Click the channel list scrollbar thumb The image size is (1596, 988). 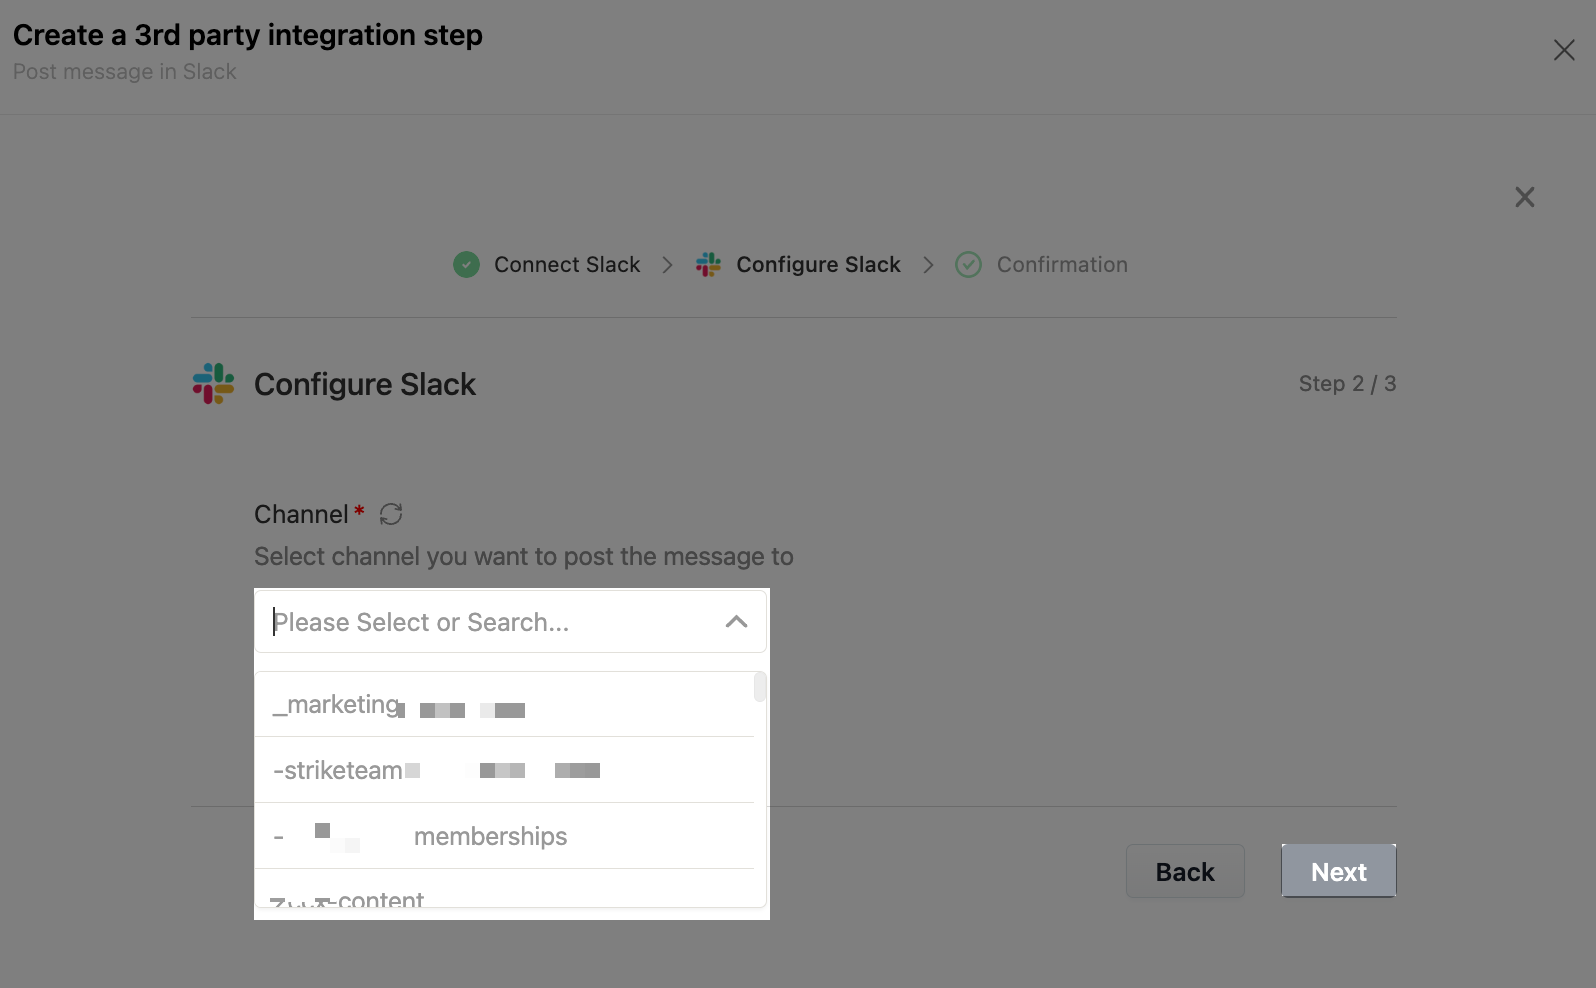coord(760,687)
